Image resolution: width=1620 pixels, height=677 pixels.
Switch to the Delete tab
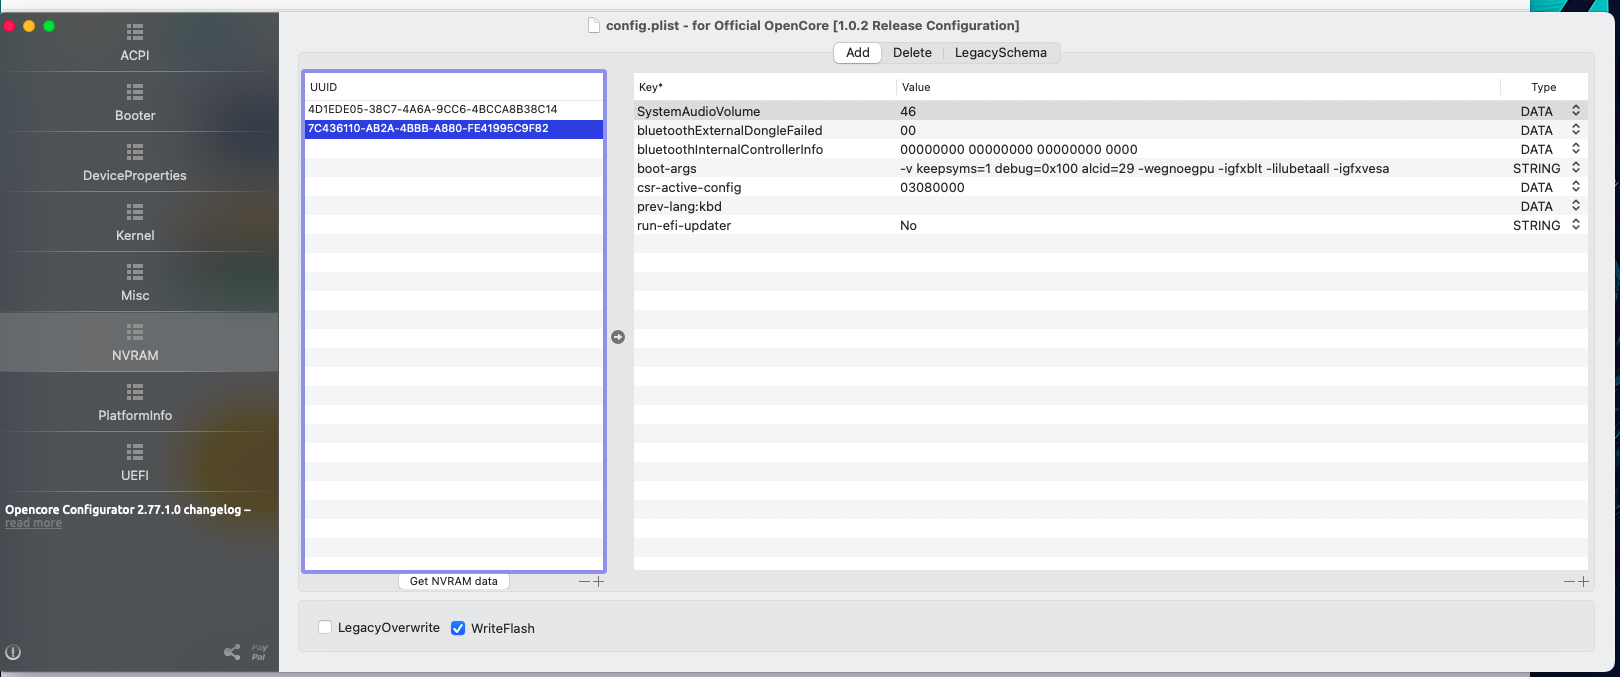click(912, 53)
